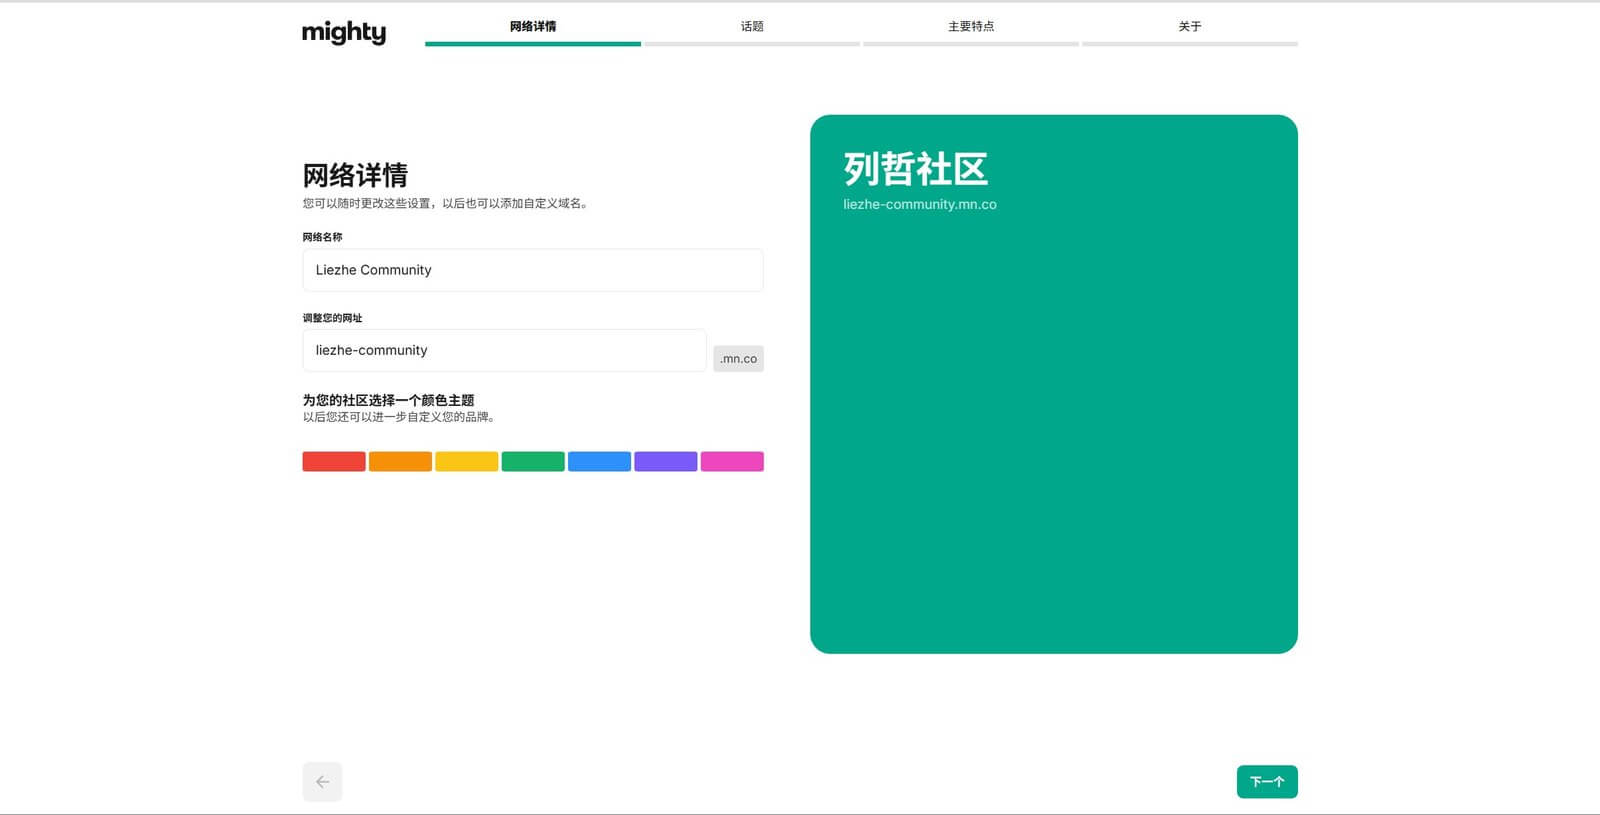The height and width of the screenshot is (815, 1600).
Task: Click the 以后您还可以进一步自定义您的品牌 hint text
Action: (399, 417)
